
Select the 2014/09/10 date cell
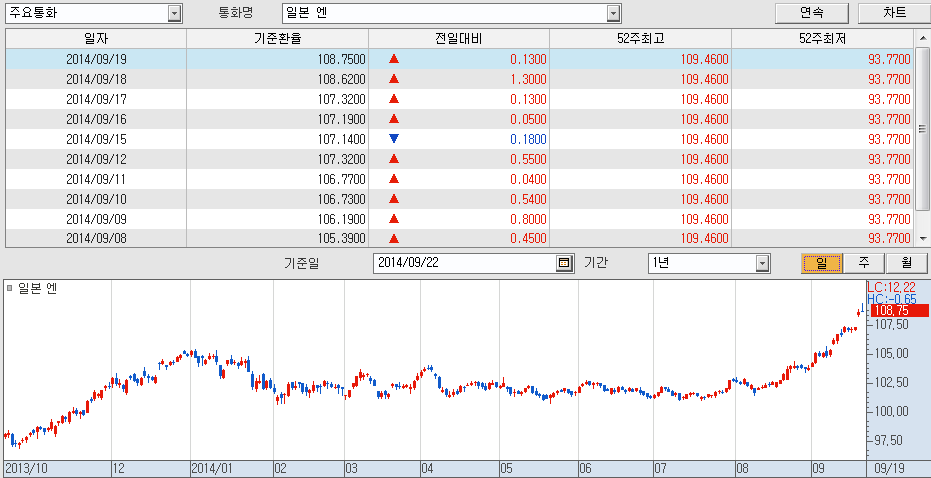96,199
